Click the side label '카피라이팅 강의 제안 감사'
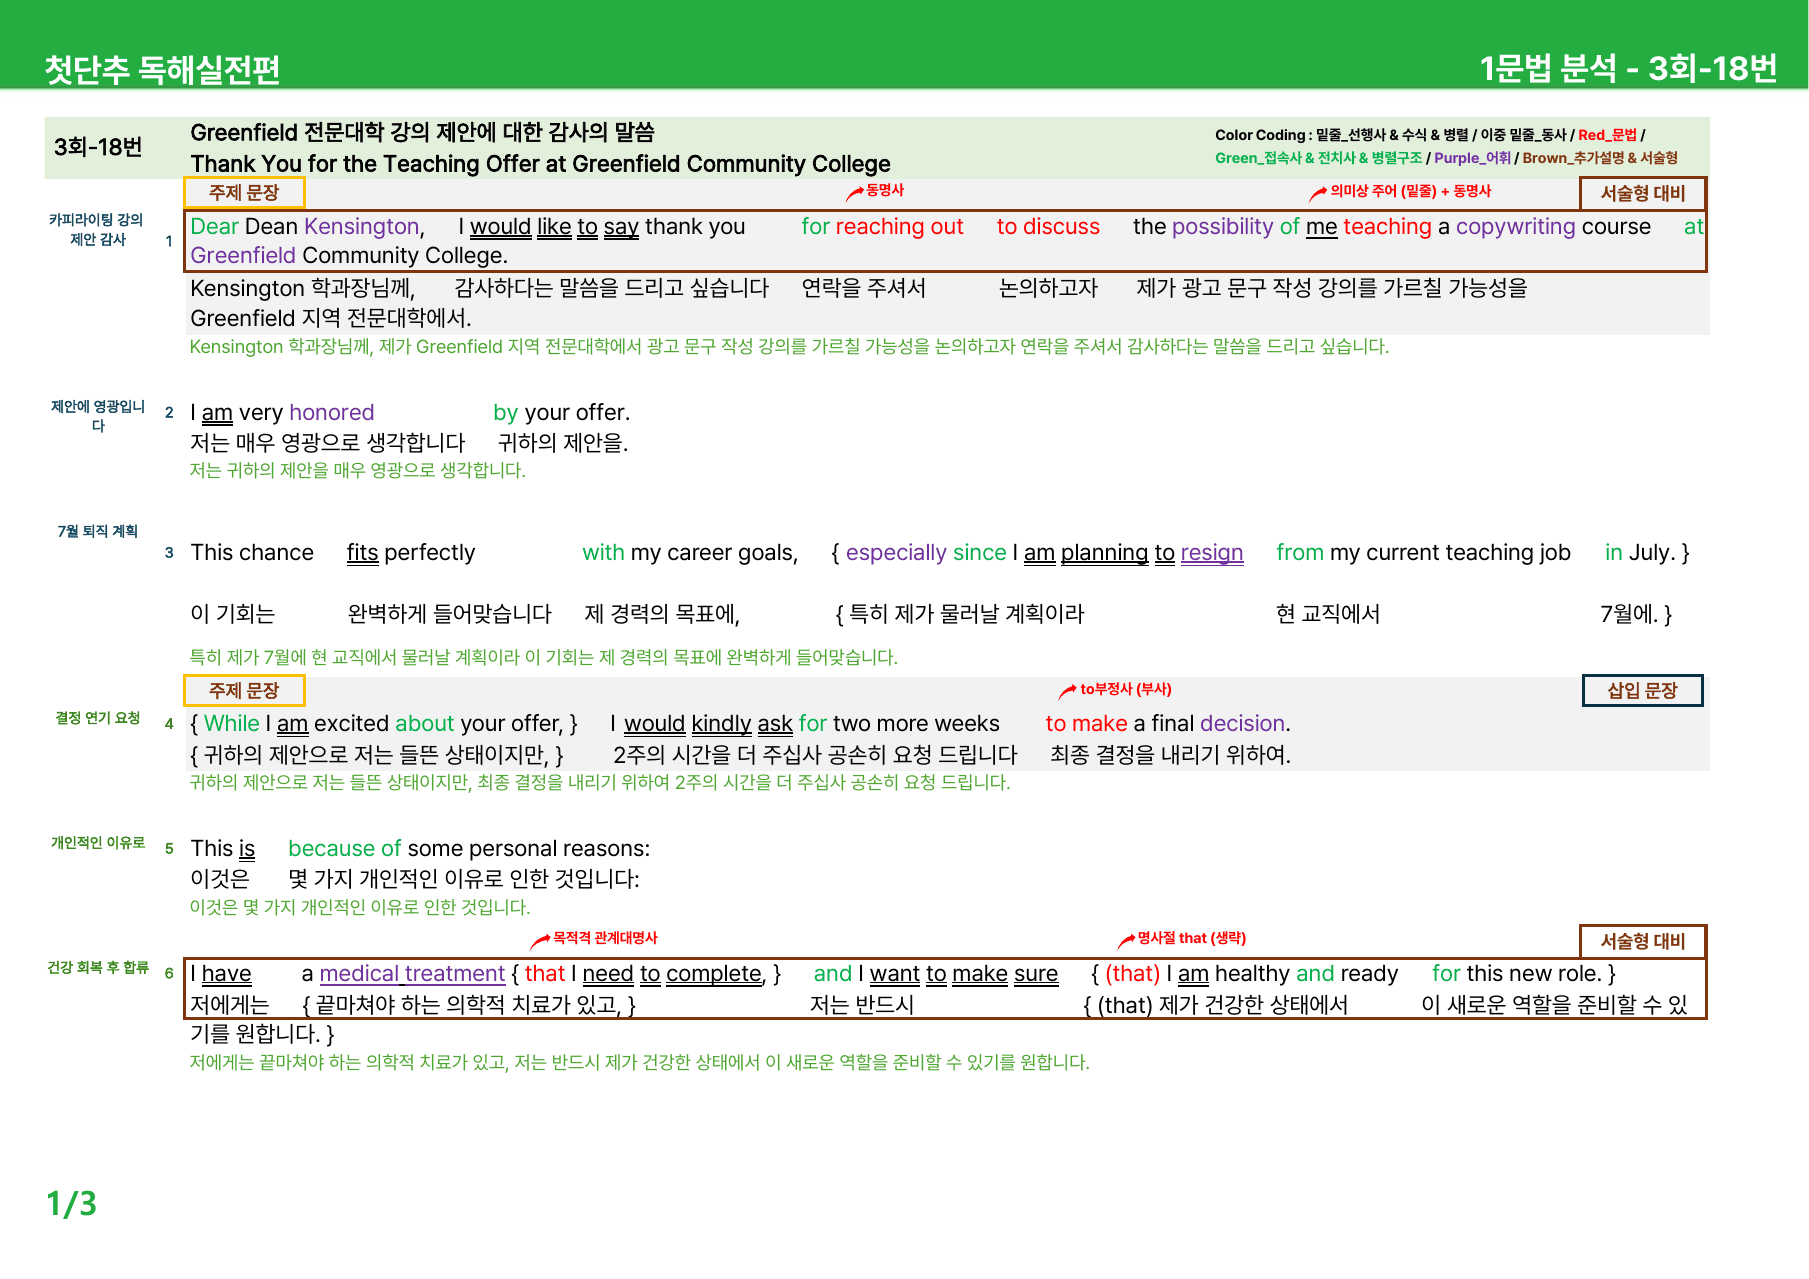 click(x=97, y=229)
